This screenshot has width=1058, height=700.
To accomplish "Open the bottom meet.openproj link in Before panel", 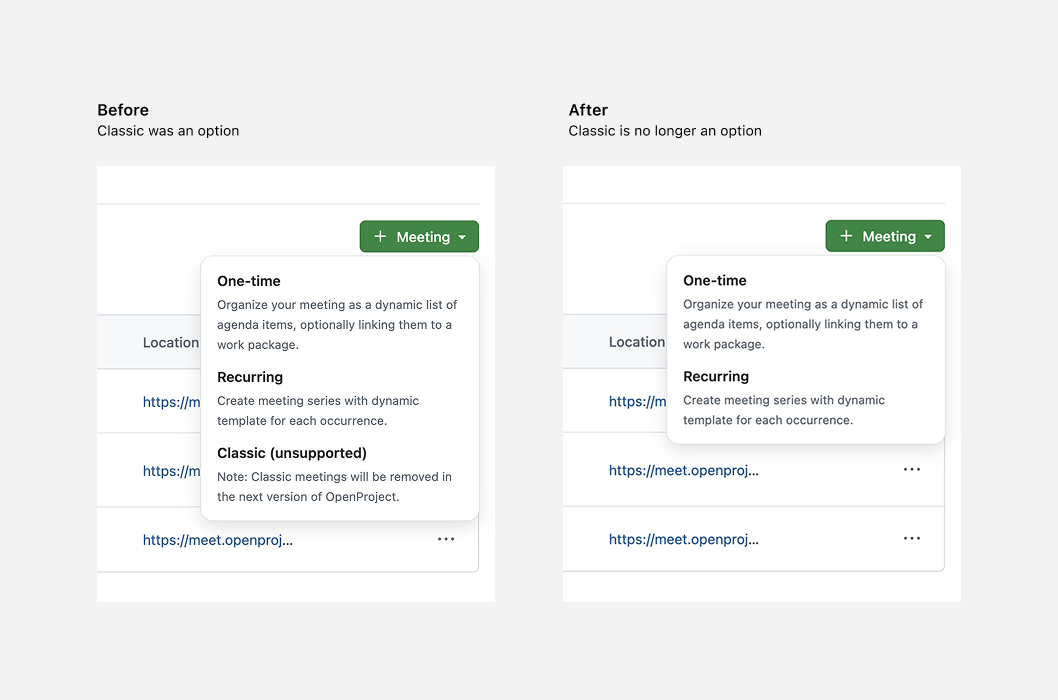I will pos(218,539).
